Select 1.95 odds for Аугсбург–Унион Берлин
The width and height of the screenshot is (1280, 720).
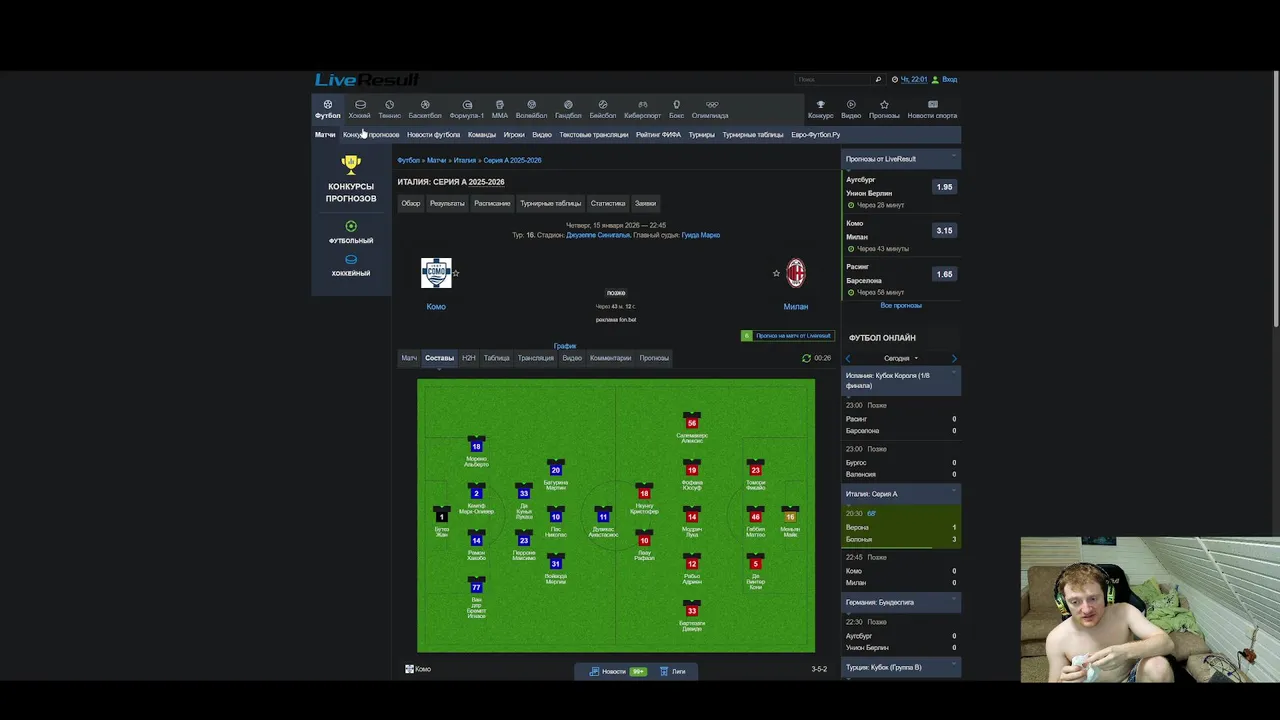944,187
